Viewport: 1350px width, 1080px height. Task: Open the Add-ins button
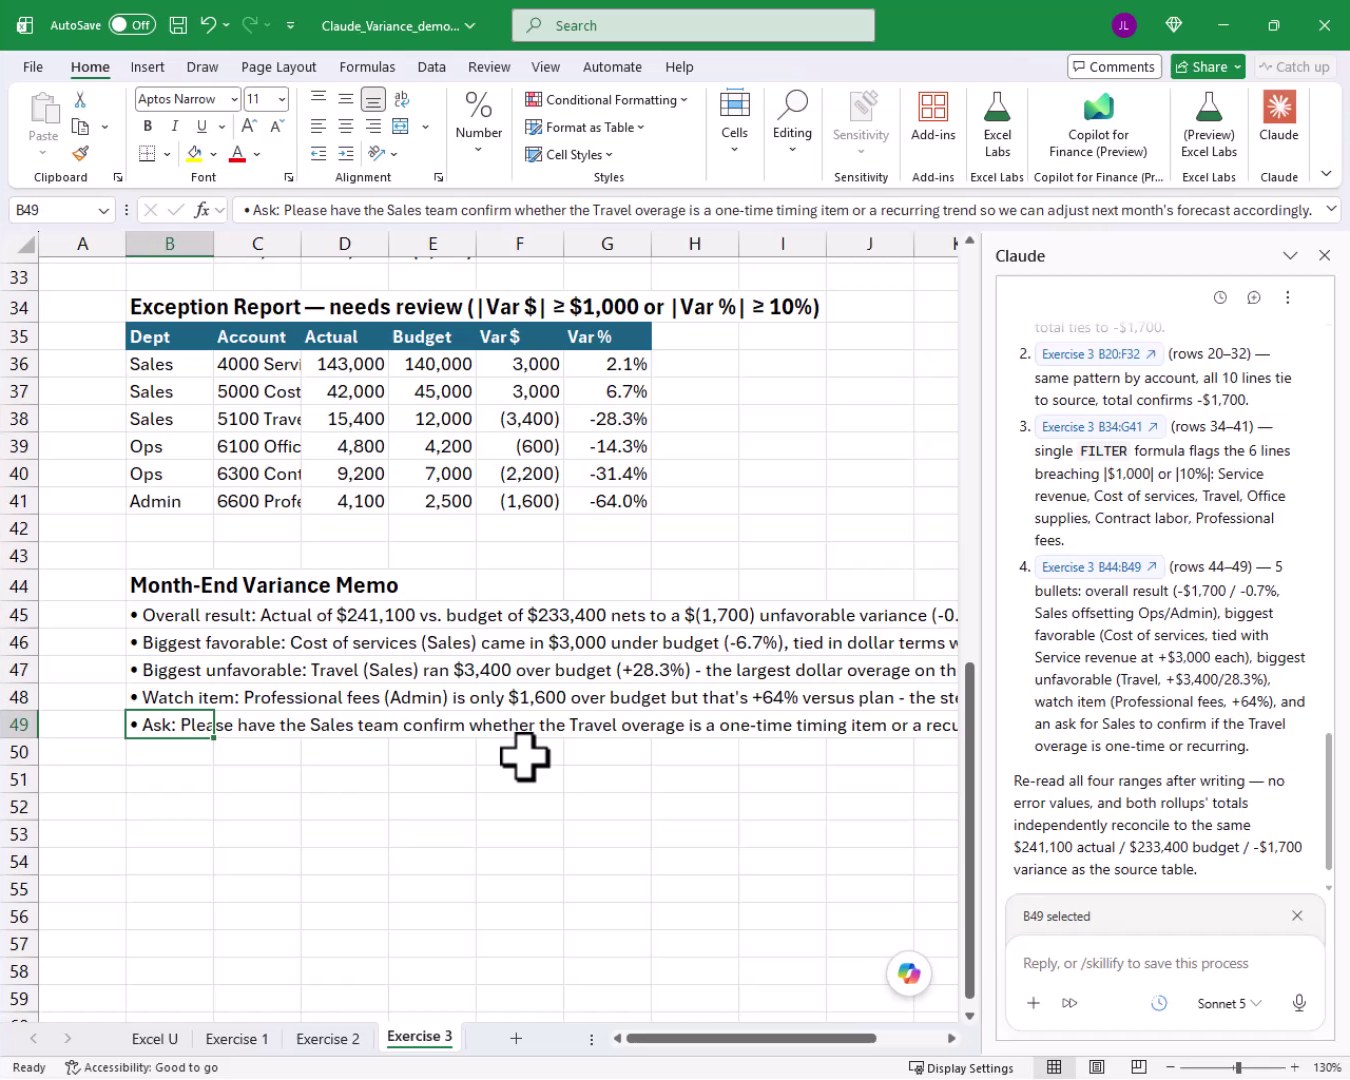933,118
